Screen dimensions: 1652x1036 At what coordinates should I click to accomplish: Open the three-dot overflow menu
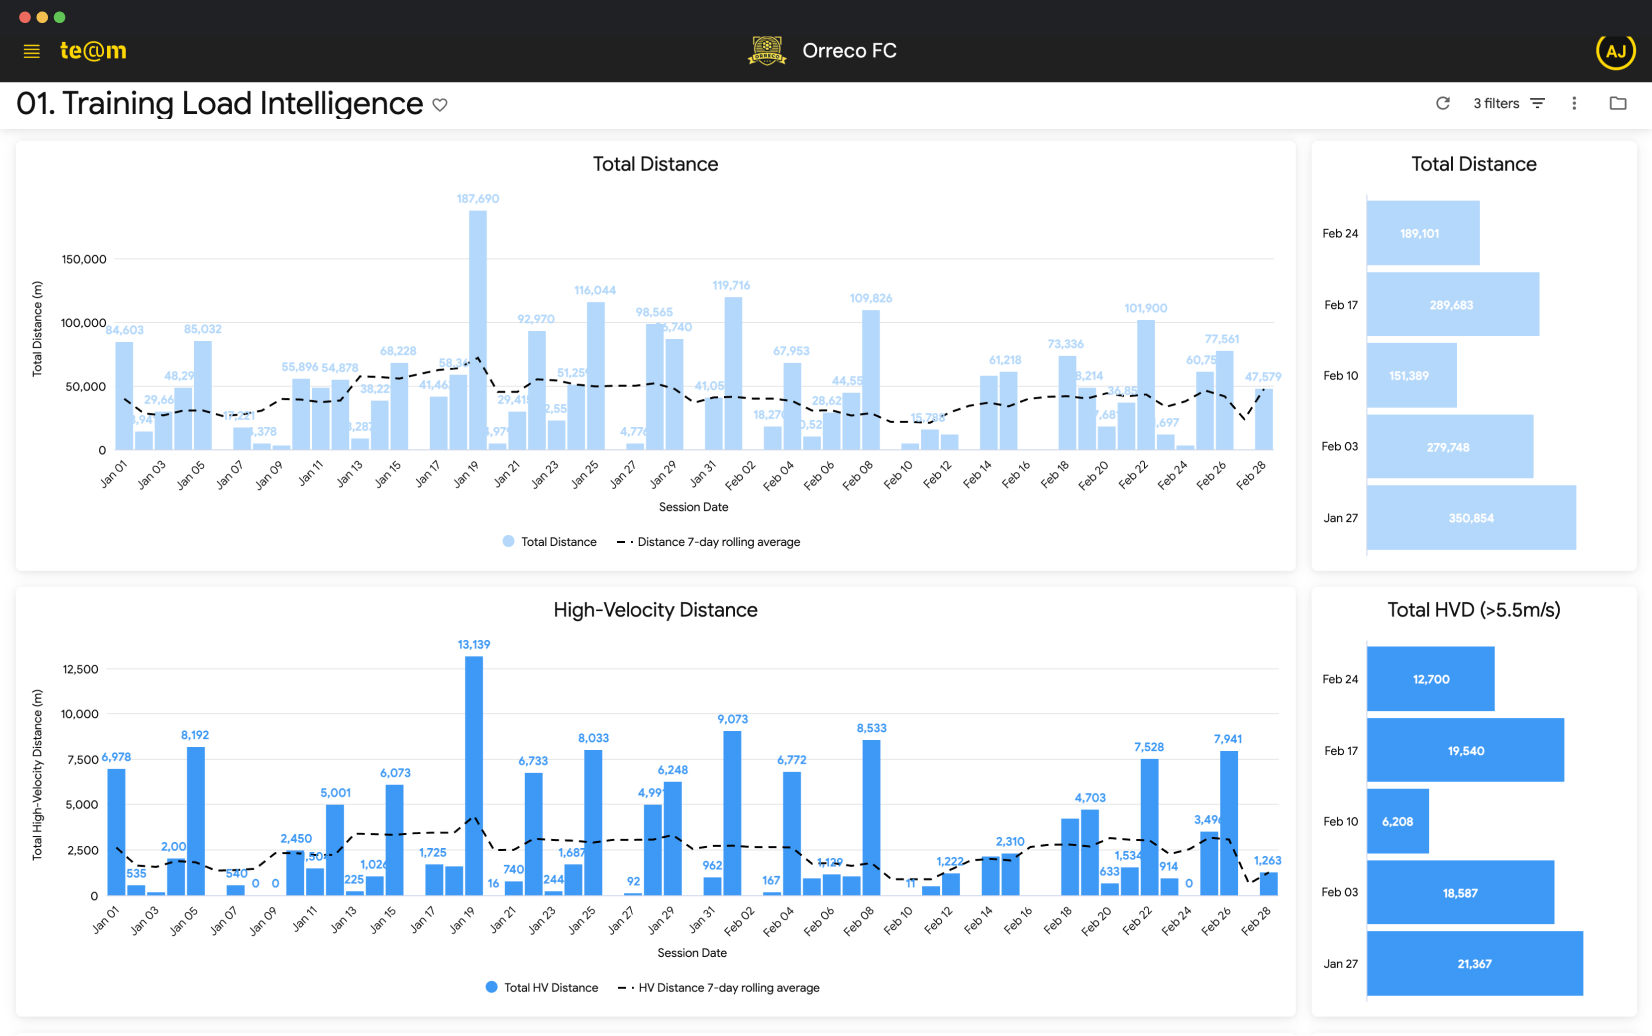tap(1574, 103)
